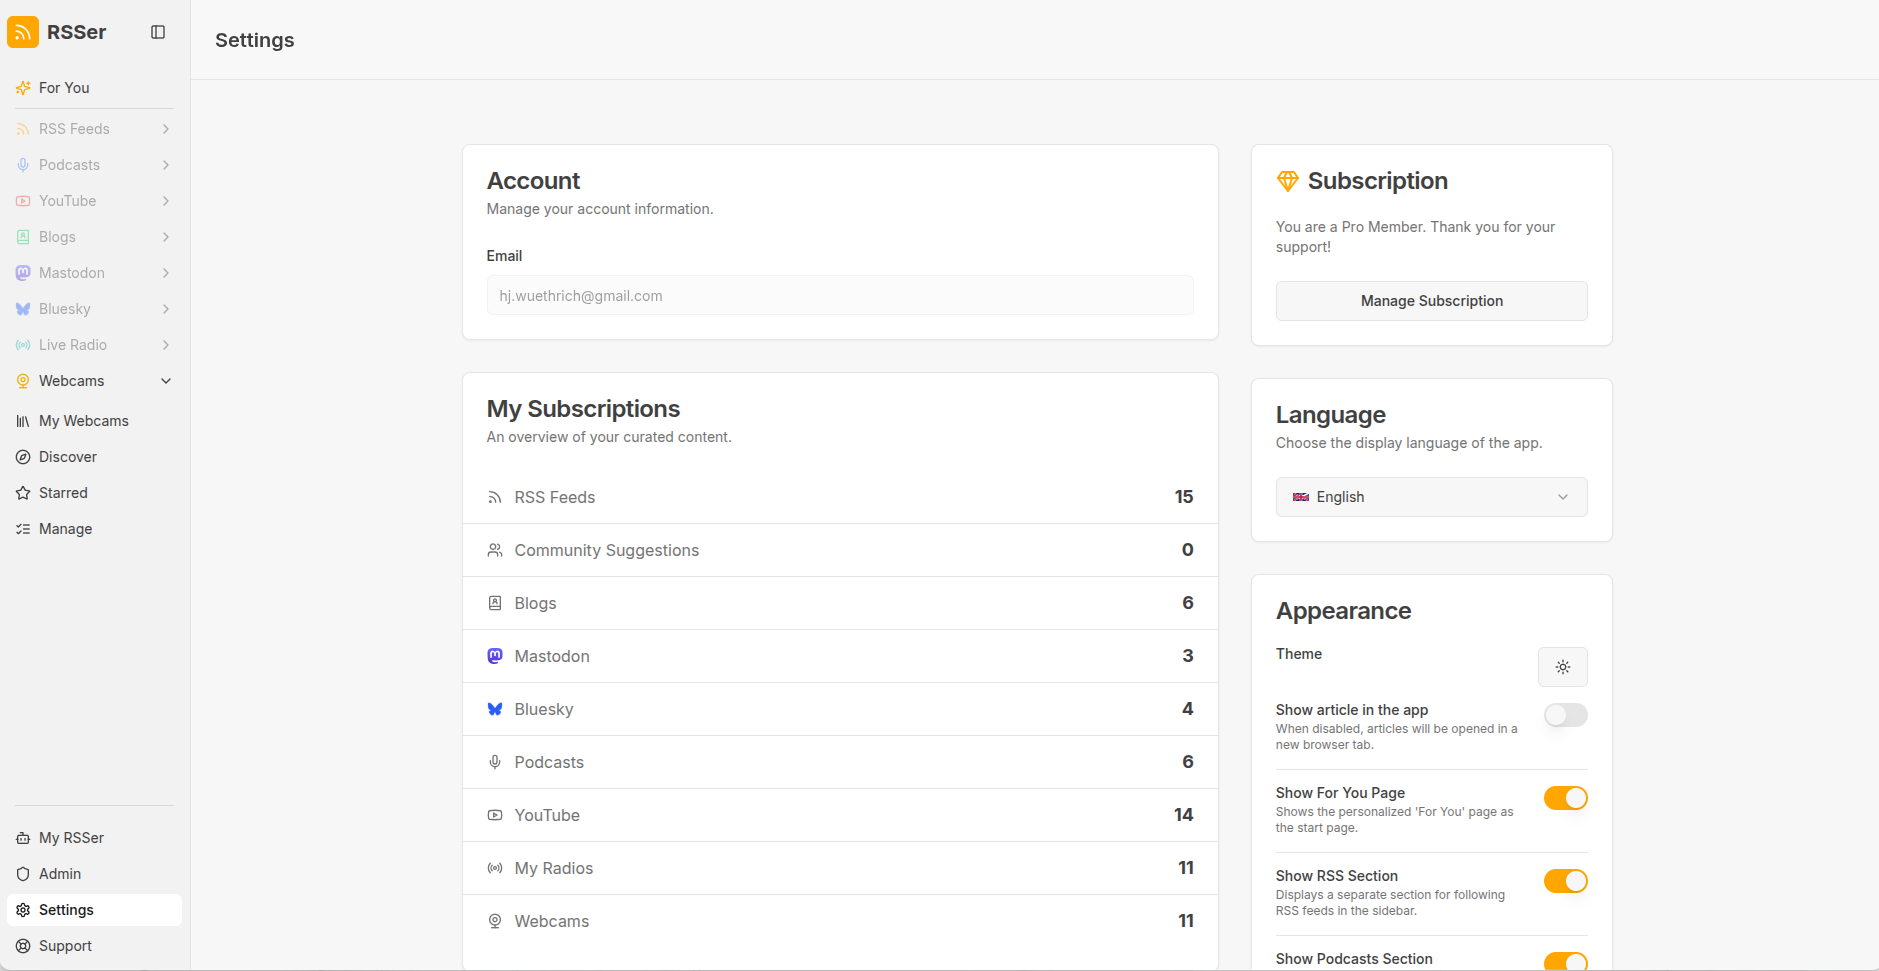Select the Podcasts icon in the sidebar

coord(23,164)
